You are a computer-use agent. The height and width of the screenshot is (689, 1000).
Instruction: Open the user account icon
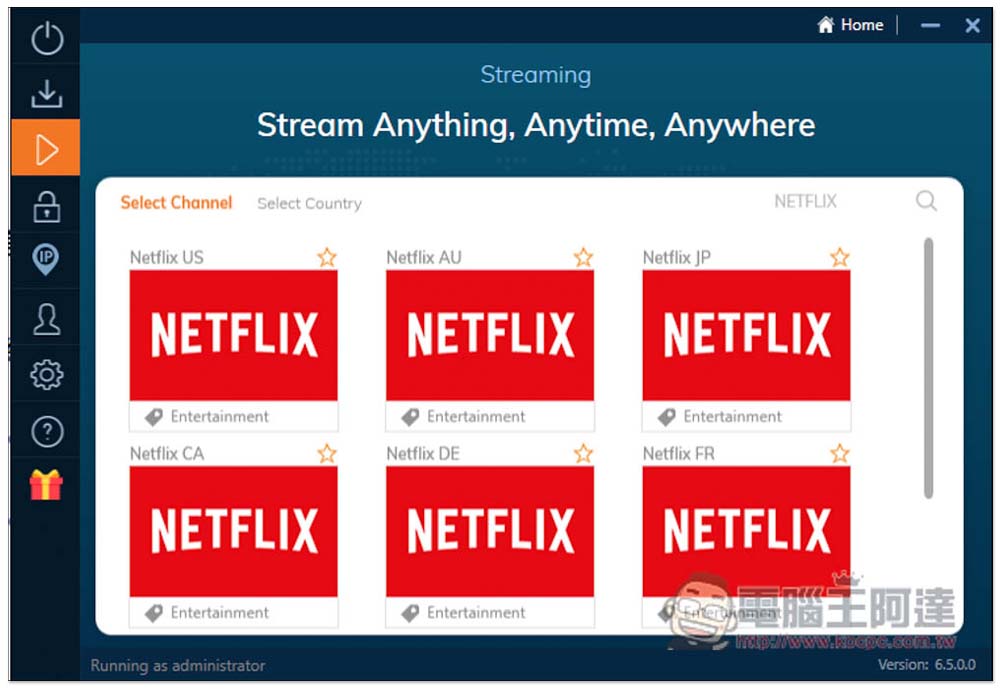coord(47,319)
